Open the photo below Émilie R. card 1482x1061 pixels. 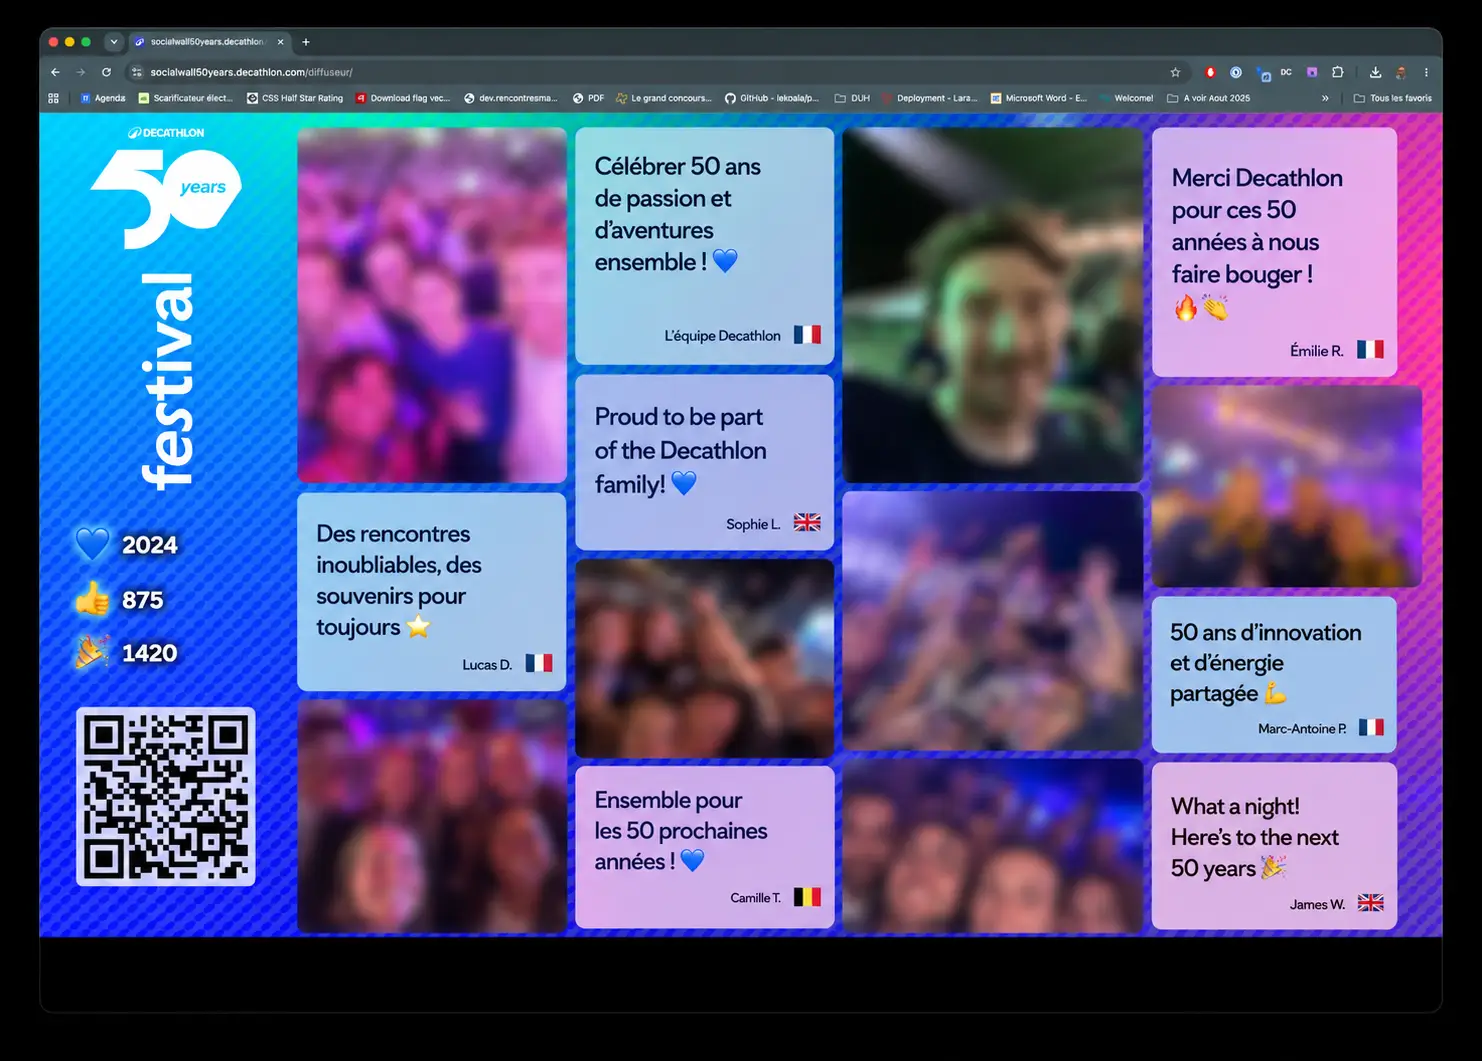[1287, 486]
